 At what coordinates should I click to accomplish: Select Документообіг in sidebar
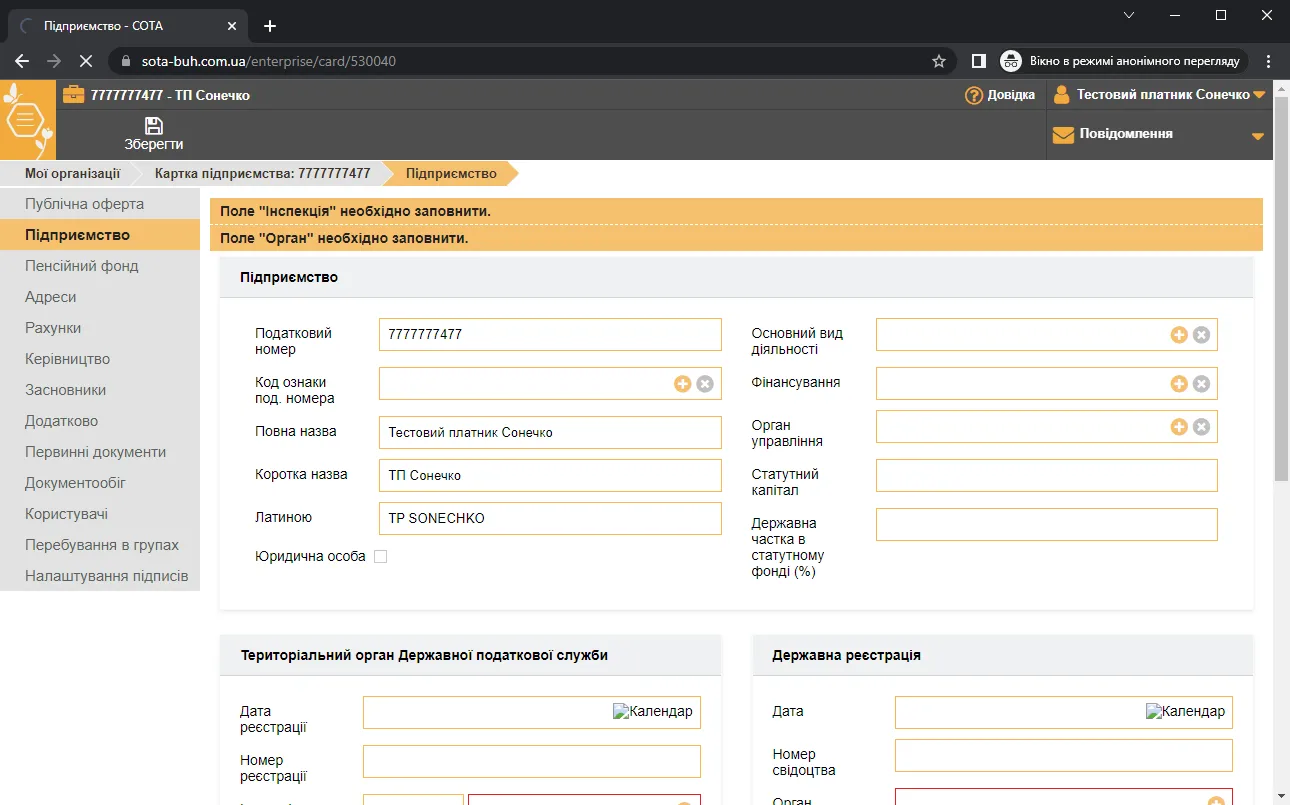click(100, 483)
